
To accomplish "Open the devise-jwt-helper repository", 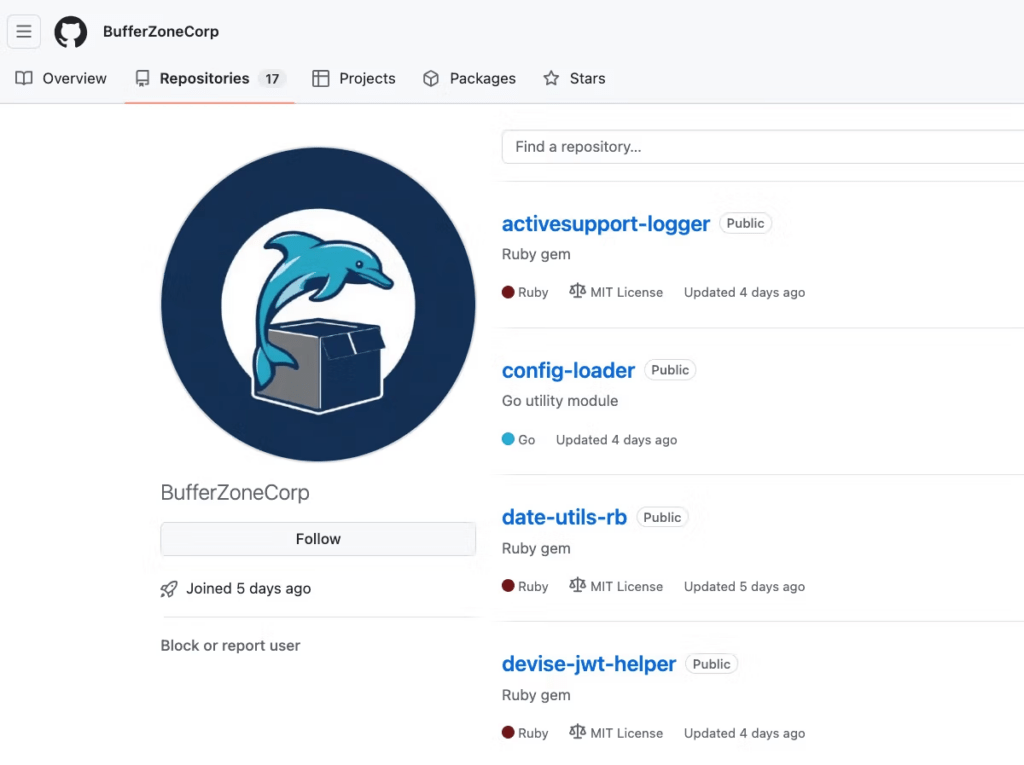I will [x=588, y=664].
